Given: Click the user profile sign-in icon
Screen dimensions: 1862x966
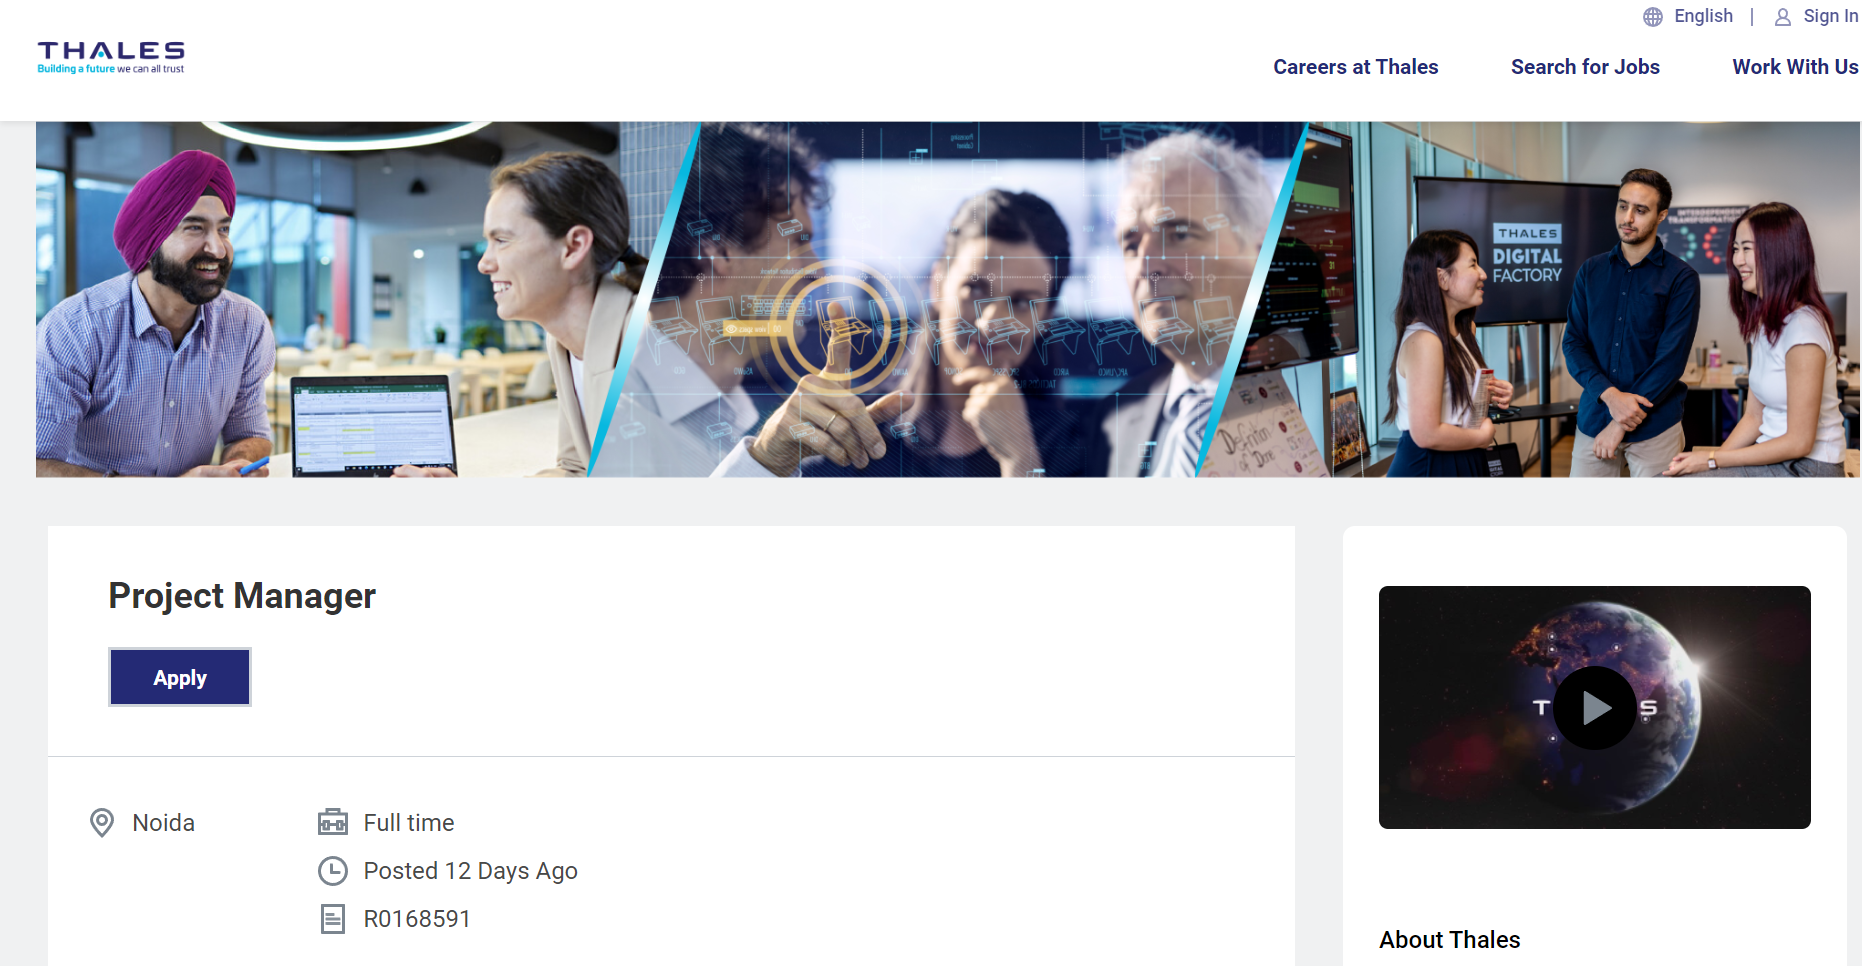Looking at the screenshot, I should (1783, 17).
